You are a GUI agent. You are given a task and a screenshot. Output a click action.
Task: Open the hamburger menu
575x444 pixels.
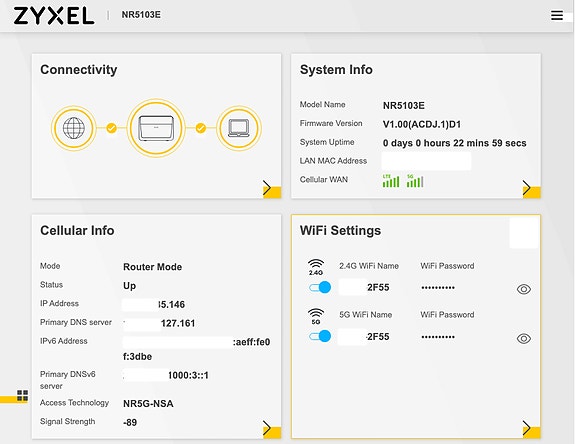(557, 15)
